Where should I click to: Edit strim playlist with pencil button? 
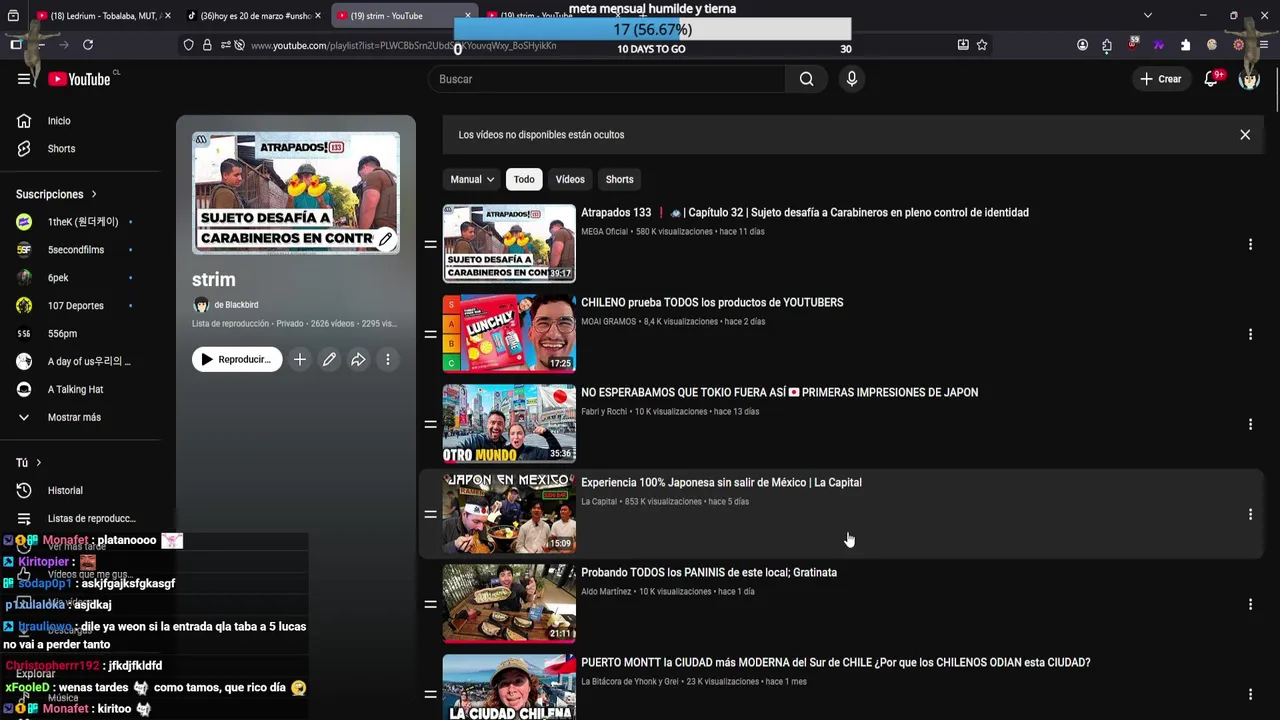329,360
